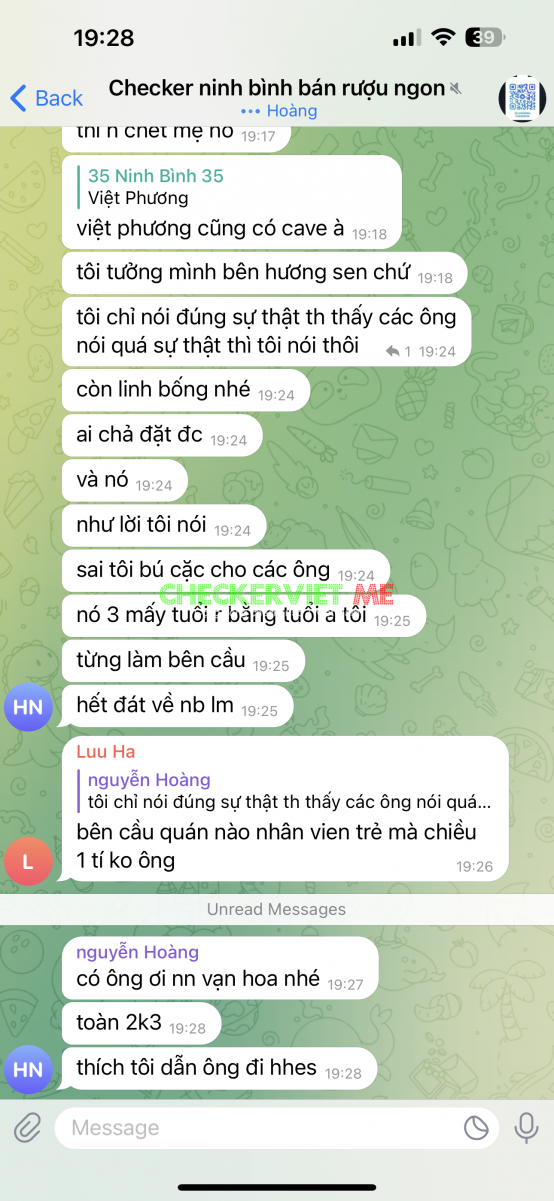Select message 'thích tôi dẫn ông đi hhes'
Image resolution: width=554 pixels, height=1201 pixels.
pos(219,1069)
